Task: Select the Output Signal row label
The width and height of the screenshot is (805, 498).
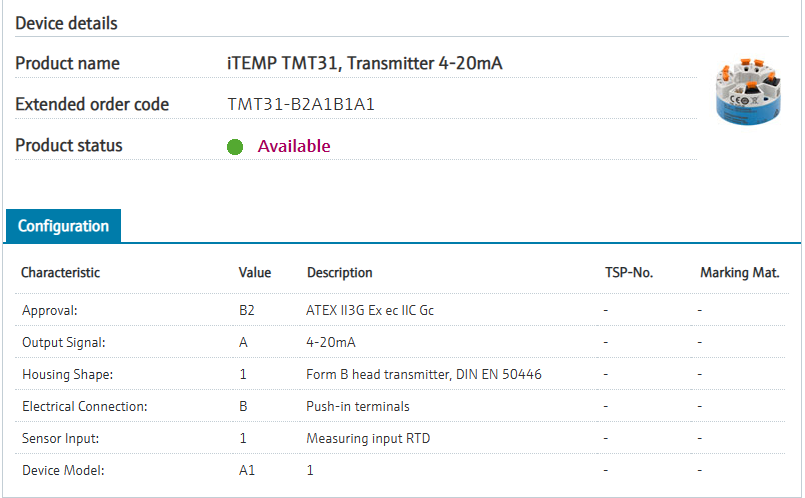Action: coord(64,342)
